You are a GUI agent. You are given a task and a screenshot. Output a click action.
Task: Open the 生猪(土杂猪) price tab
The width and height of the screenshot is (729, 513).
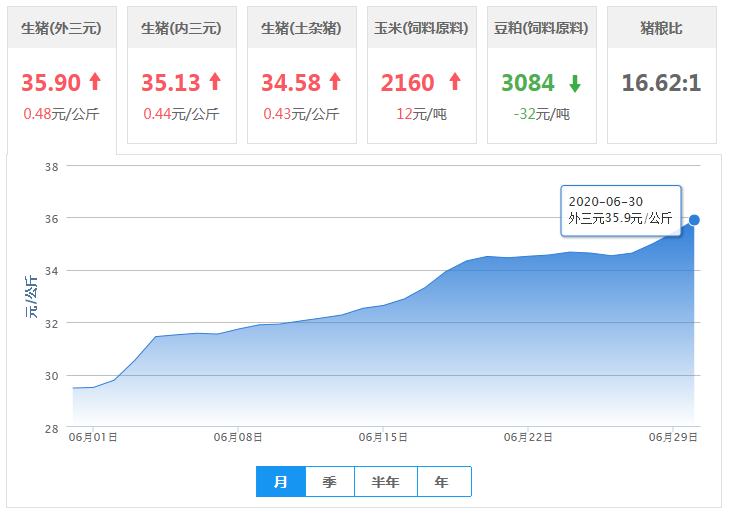point(301,29)
